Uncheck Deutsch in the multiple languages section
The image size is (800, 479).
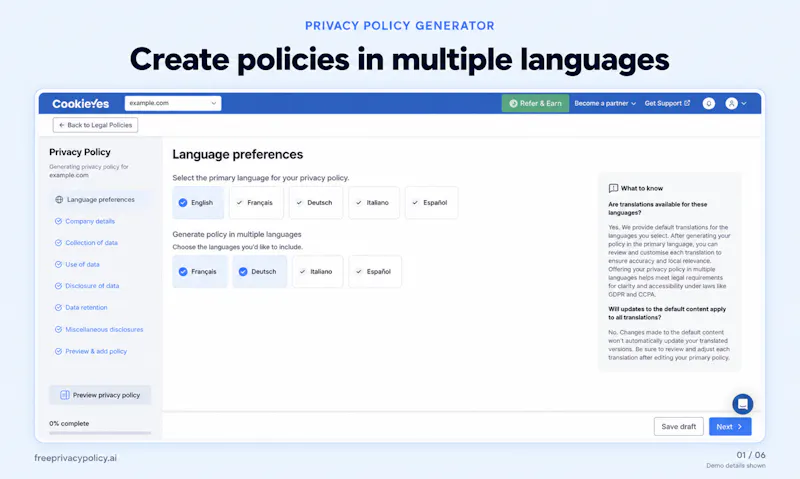pos(260,271)
